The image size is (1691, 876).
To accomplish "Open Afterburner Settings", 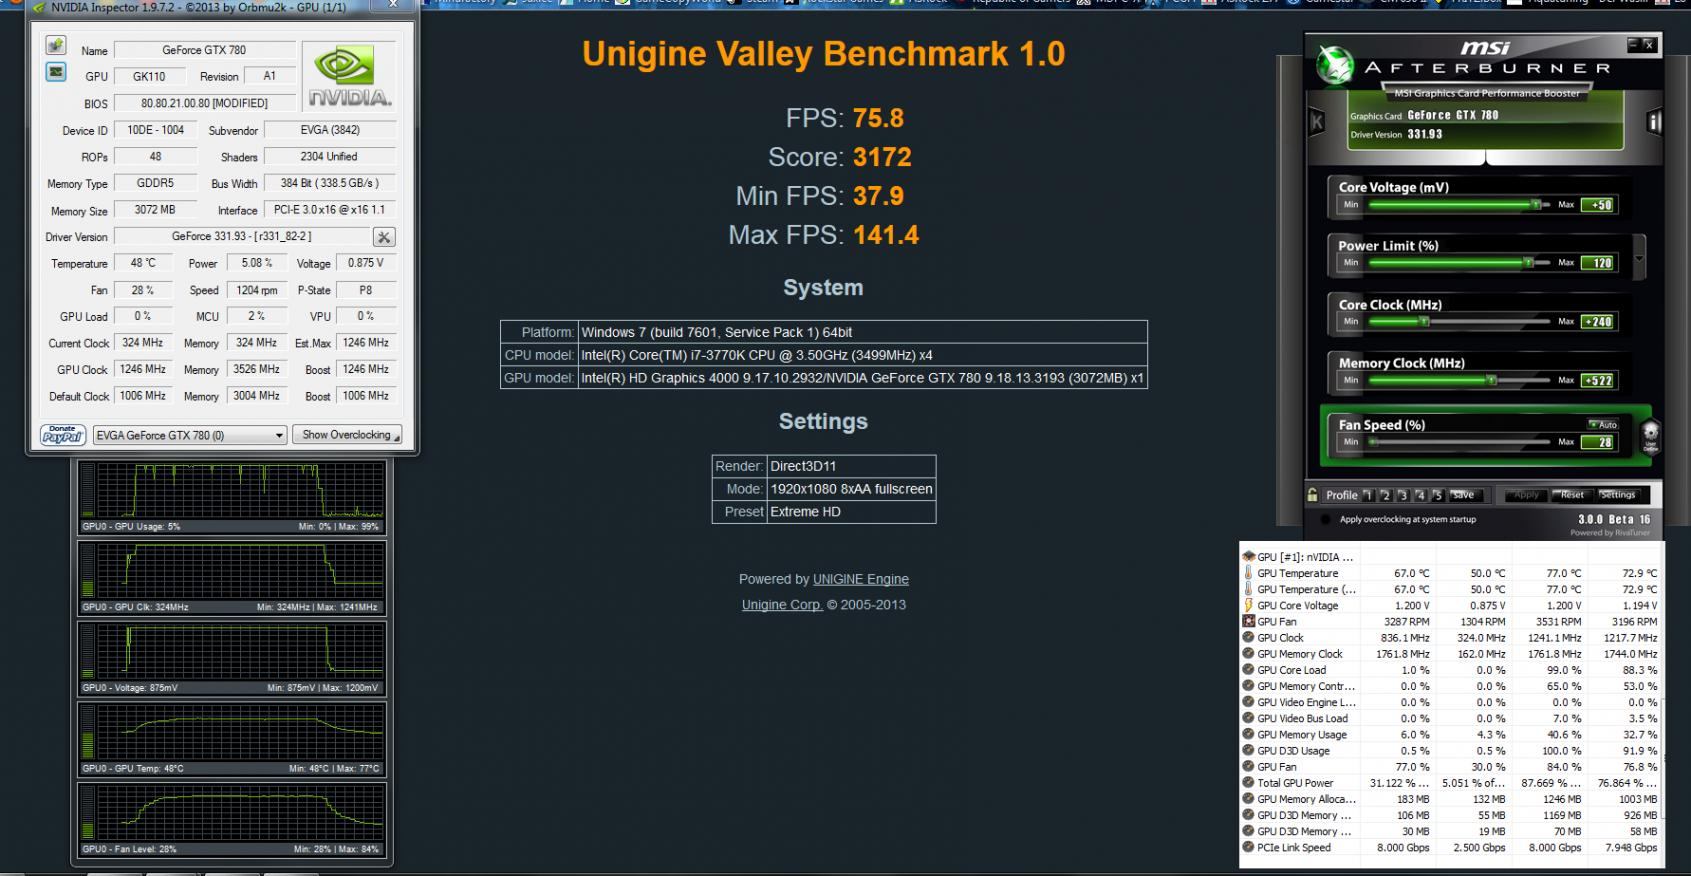I will pos(1618,495).
